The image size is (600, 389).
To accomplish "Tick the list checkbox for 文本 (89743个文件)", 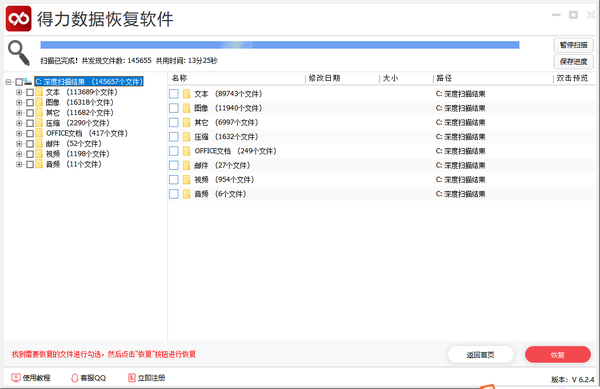I will click(x=174, y=94).
